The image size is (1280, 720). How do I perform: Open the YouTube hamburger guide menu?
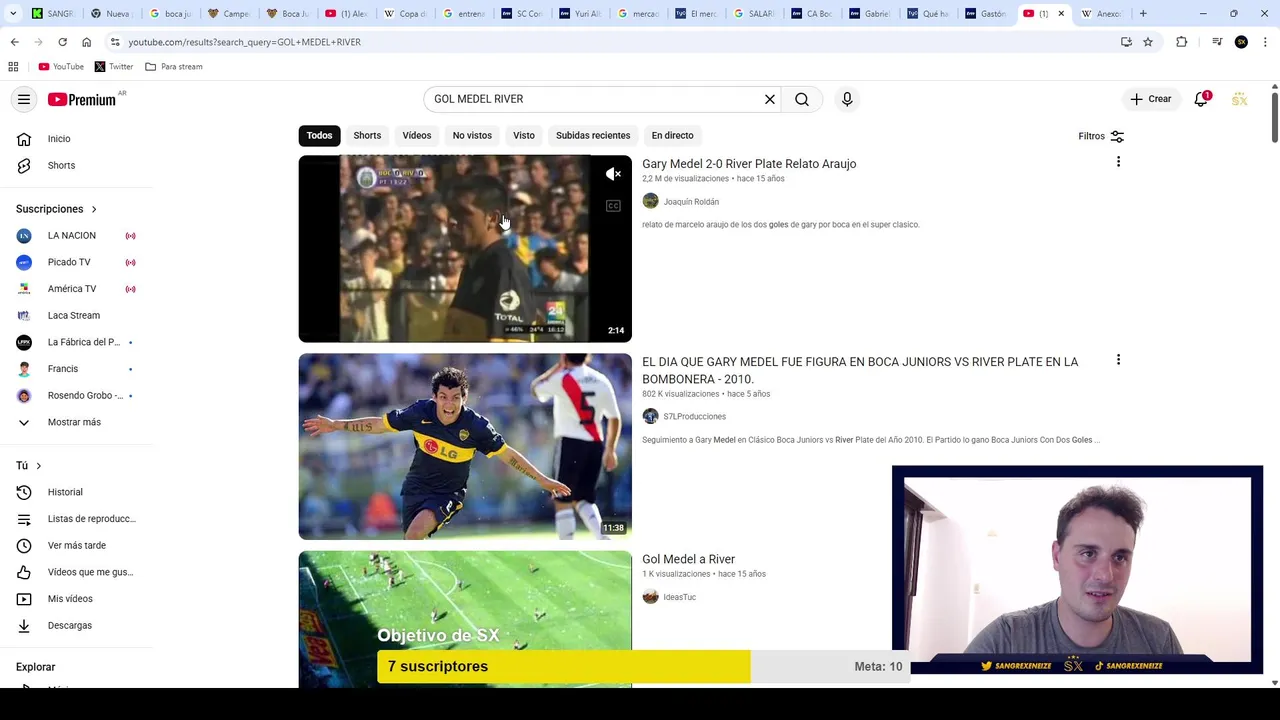(x=24, y=99)
